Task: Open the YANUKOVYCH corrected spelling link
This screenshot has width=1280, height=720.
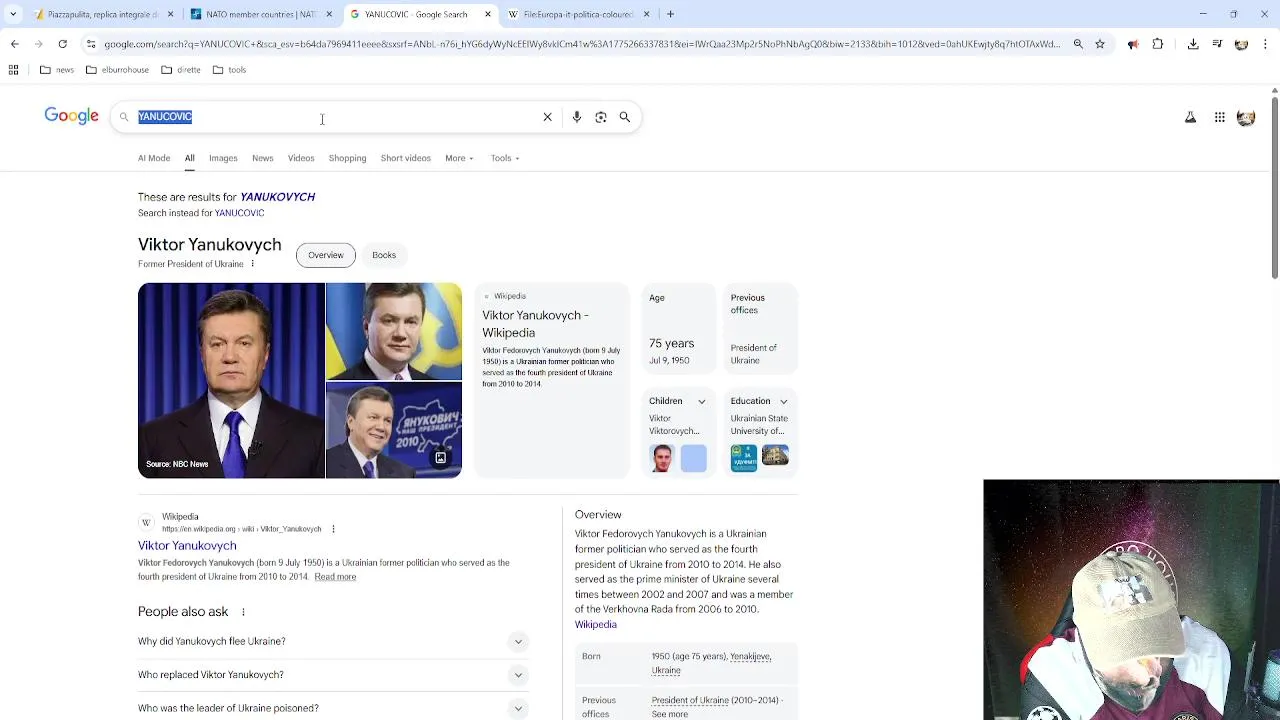Action: [278, 197]
